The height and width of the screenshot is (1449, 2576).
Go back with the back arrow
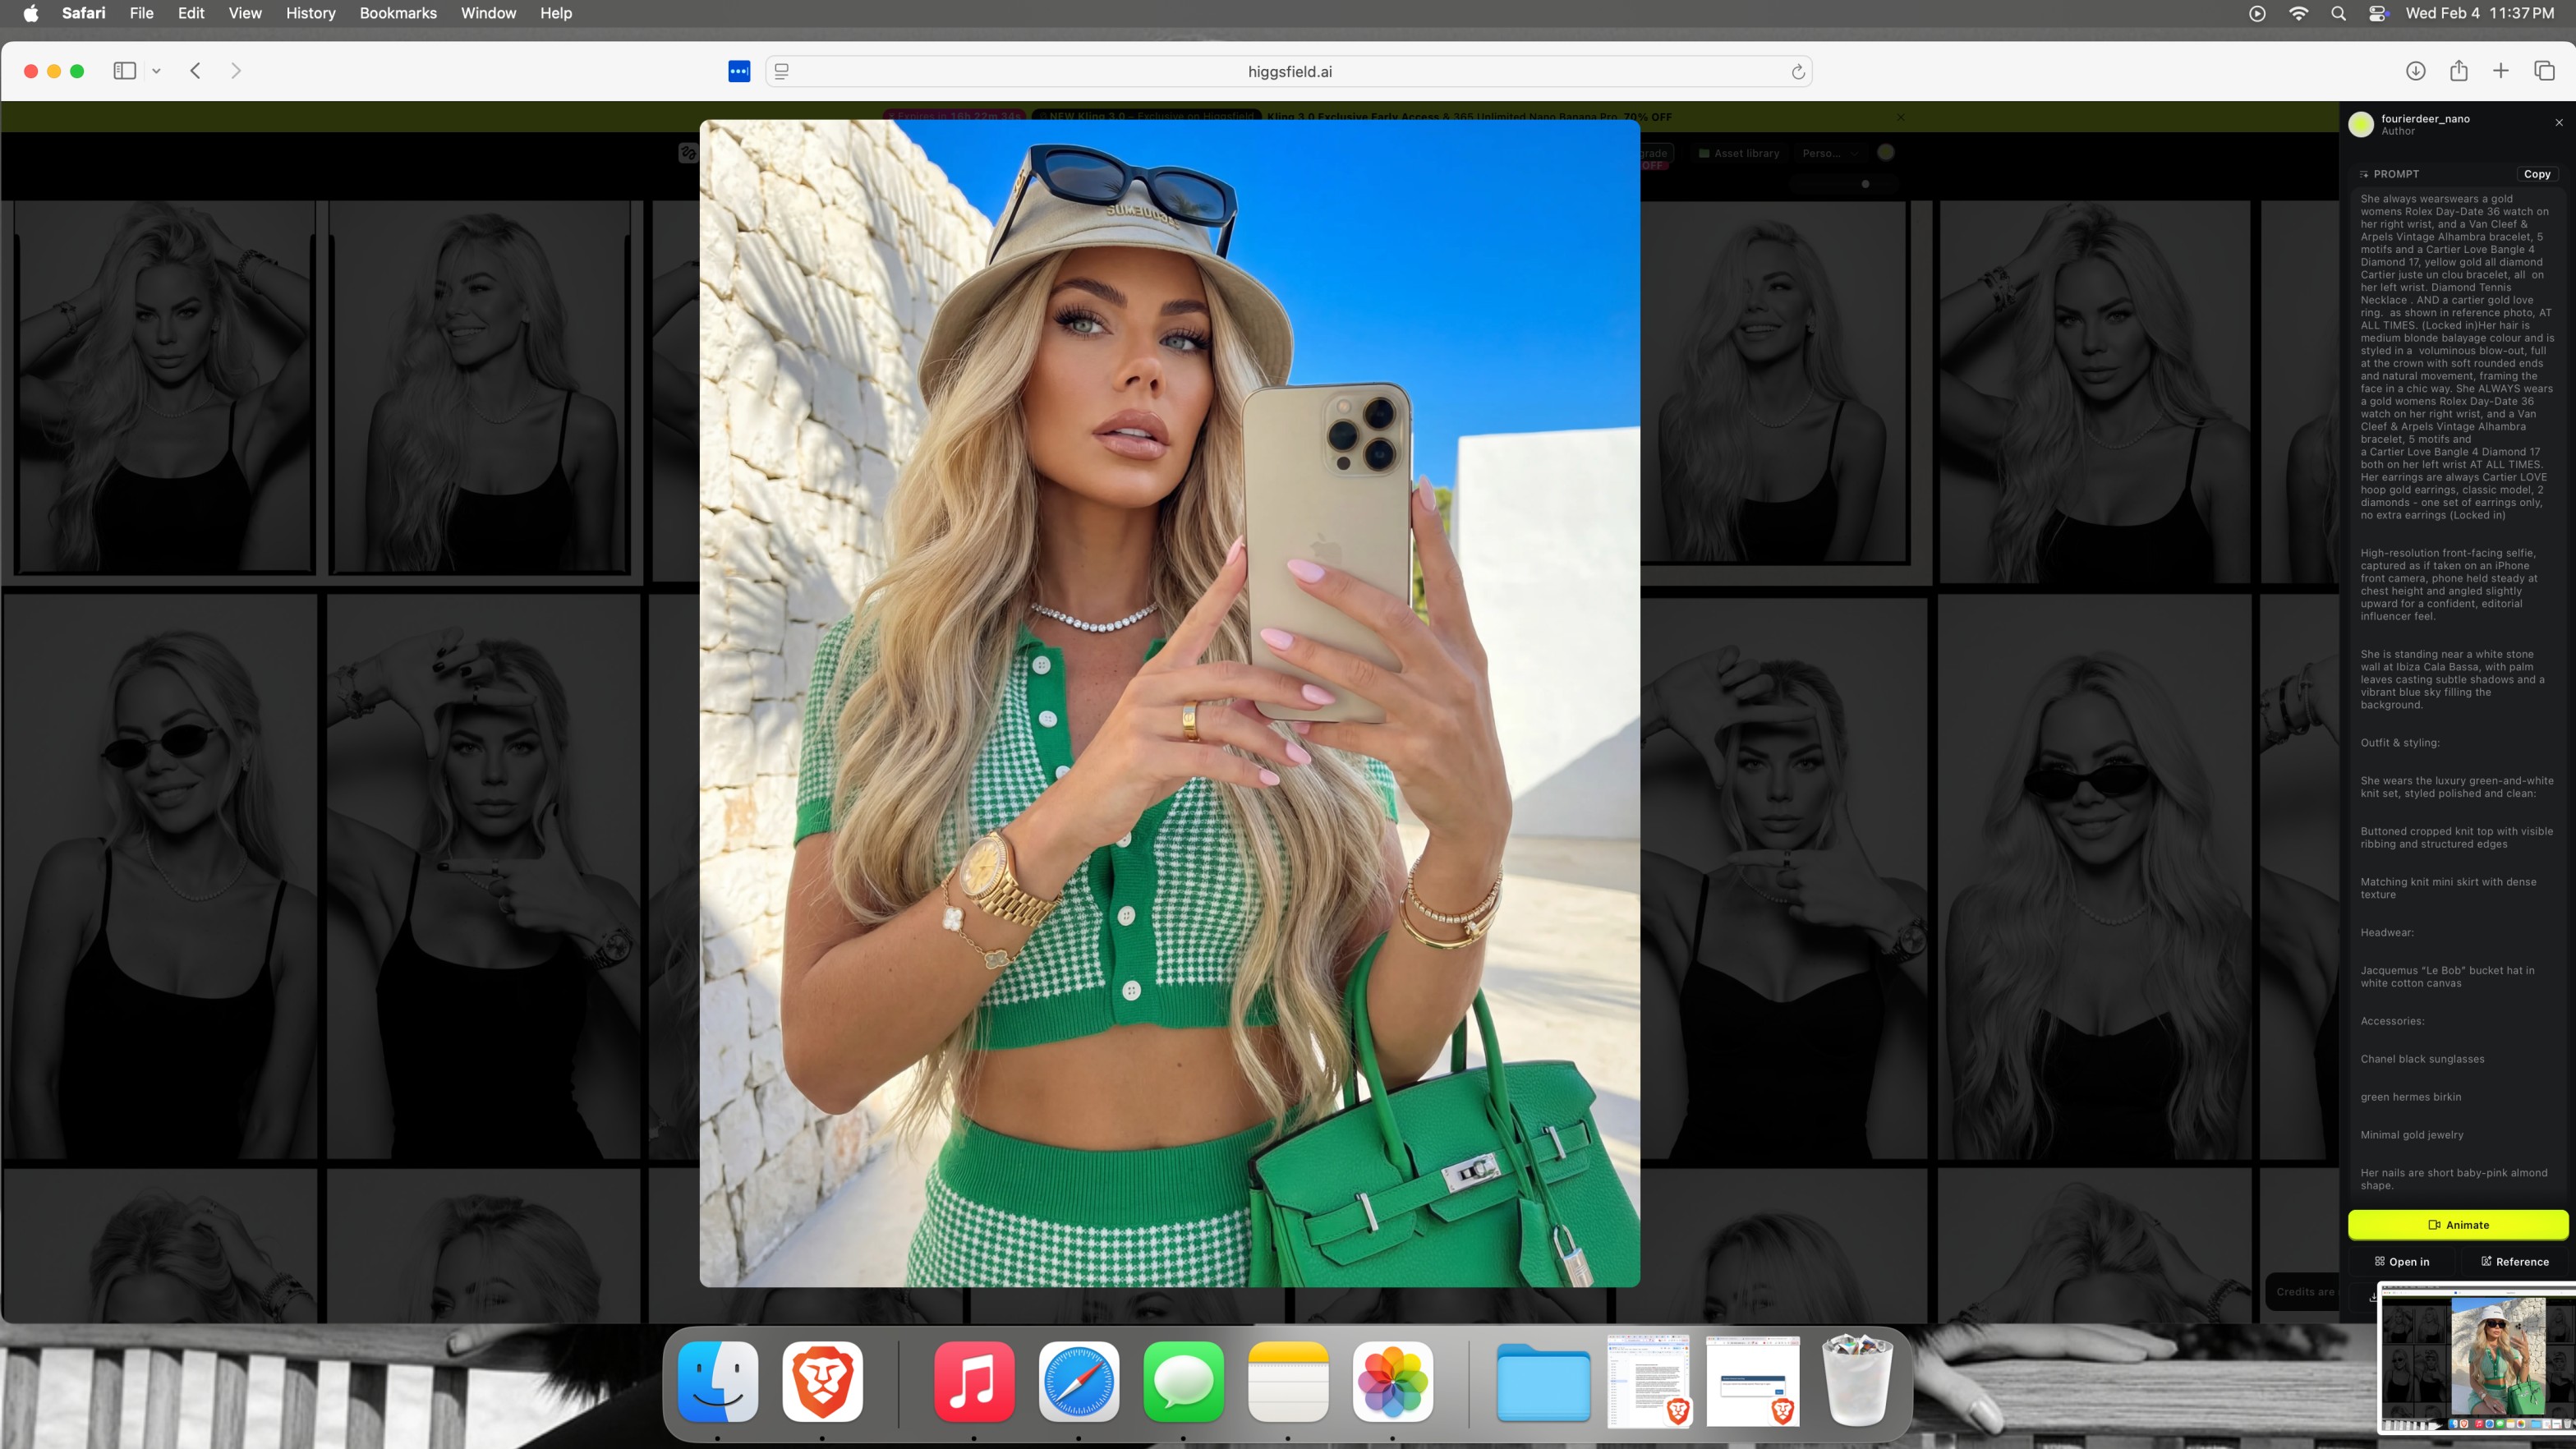coord(196,71)
